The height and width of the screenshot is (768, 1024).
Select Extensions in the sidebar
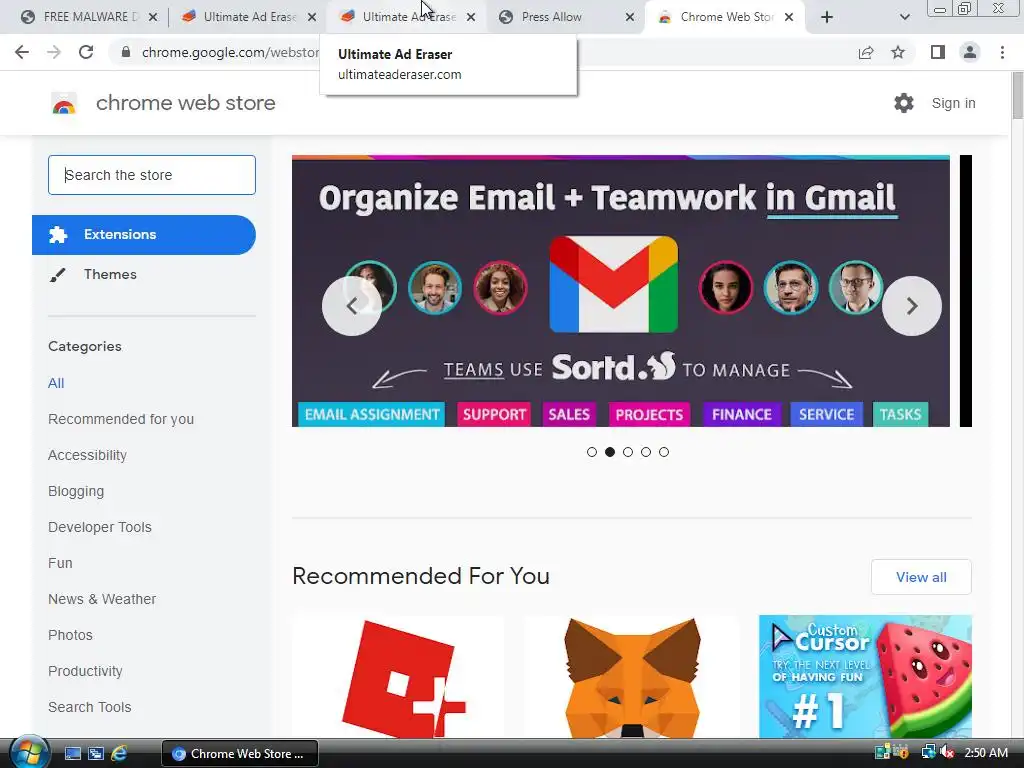tap(144, 234)
